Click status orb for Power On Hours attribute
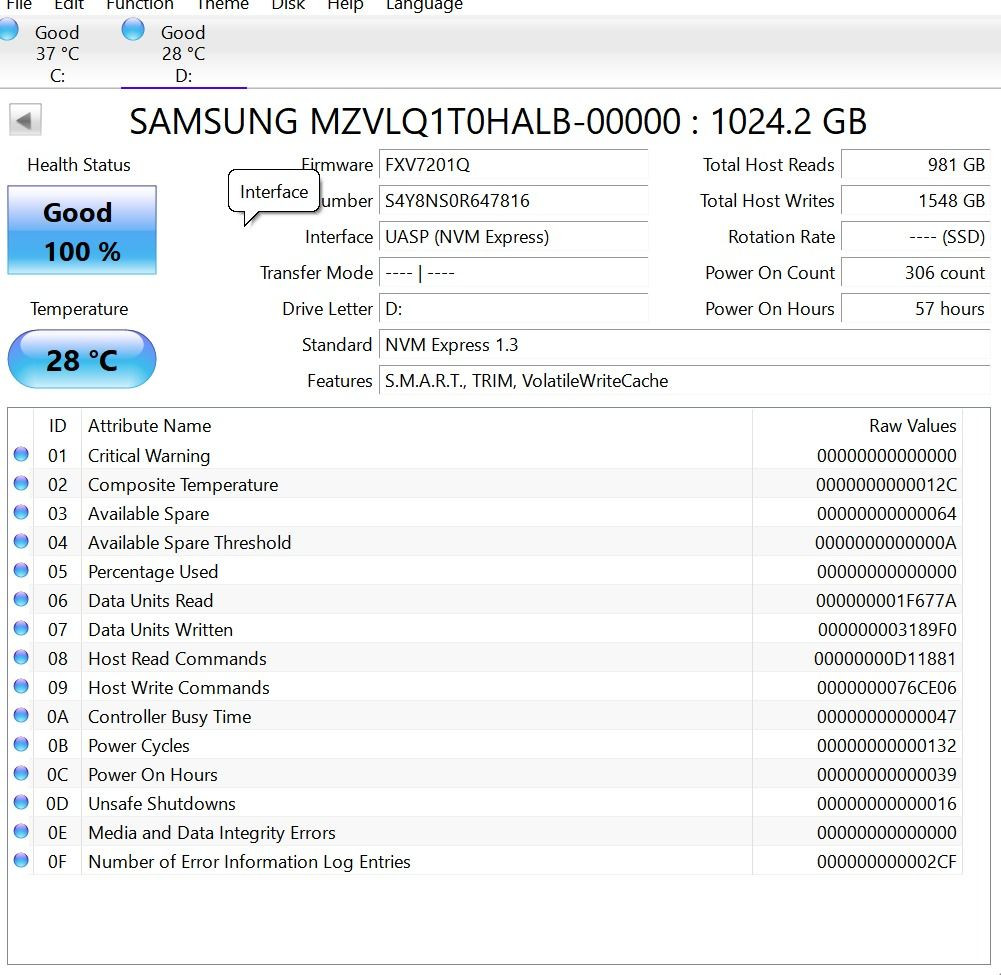The height and width of the screenshot is (975, 1001). 21,773
